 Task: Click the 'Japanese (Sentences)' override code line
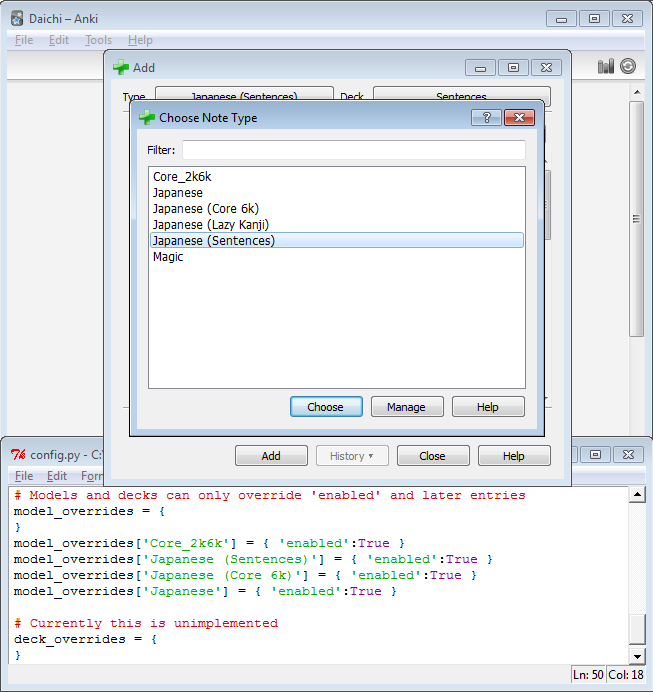coord(253,560)
